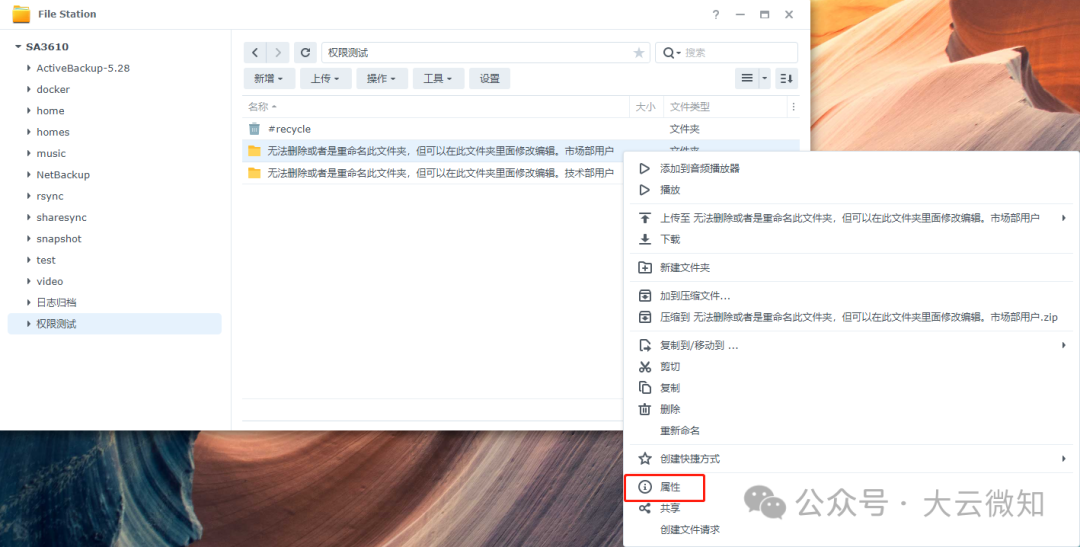The height and width of the screenshot is (547, 1080).
Task: Switch to list view mode icon
Action: coord(747,79)
